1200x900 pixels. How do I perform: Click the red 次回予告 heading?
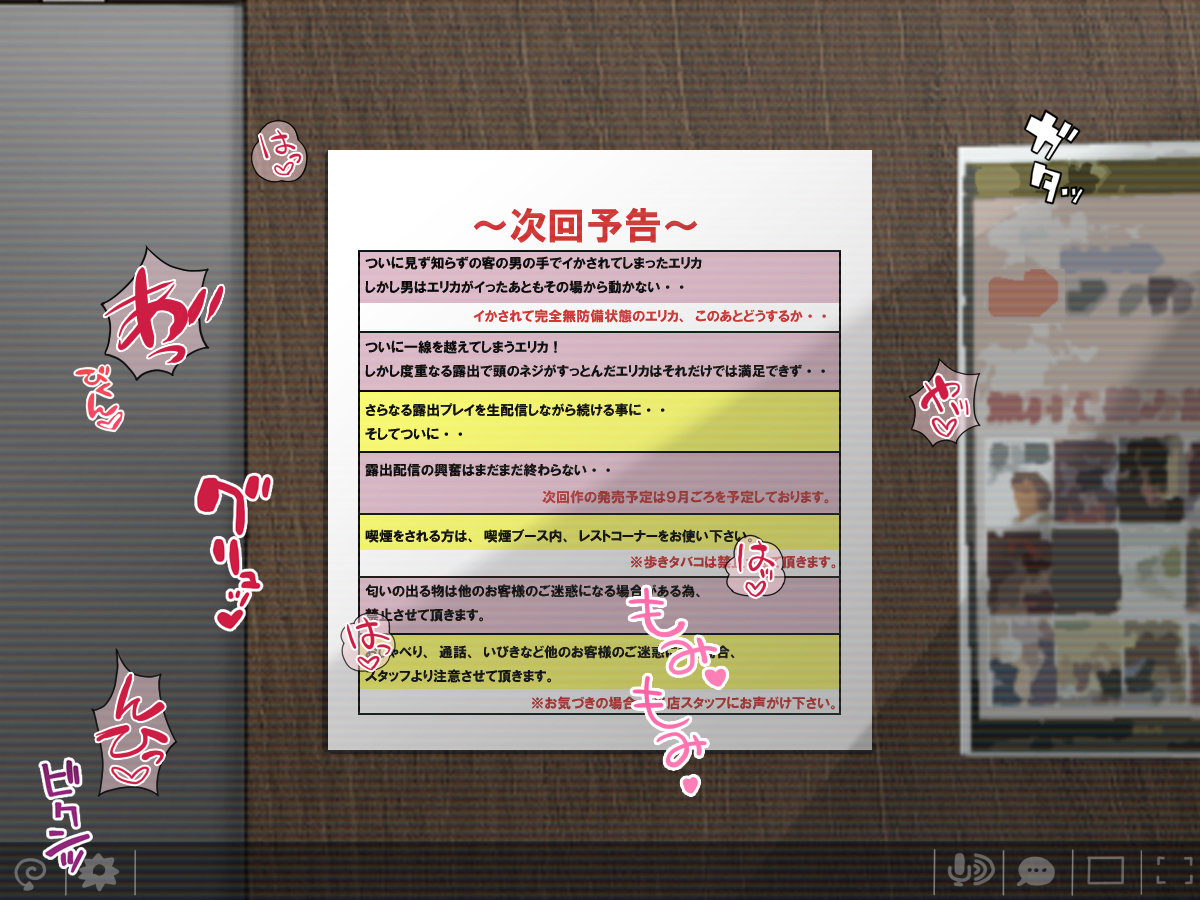(x=584, y=225)
